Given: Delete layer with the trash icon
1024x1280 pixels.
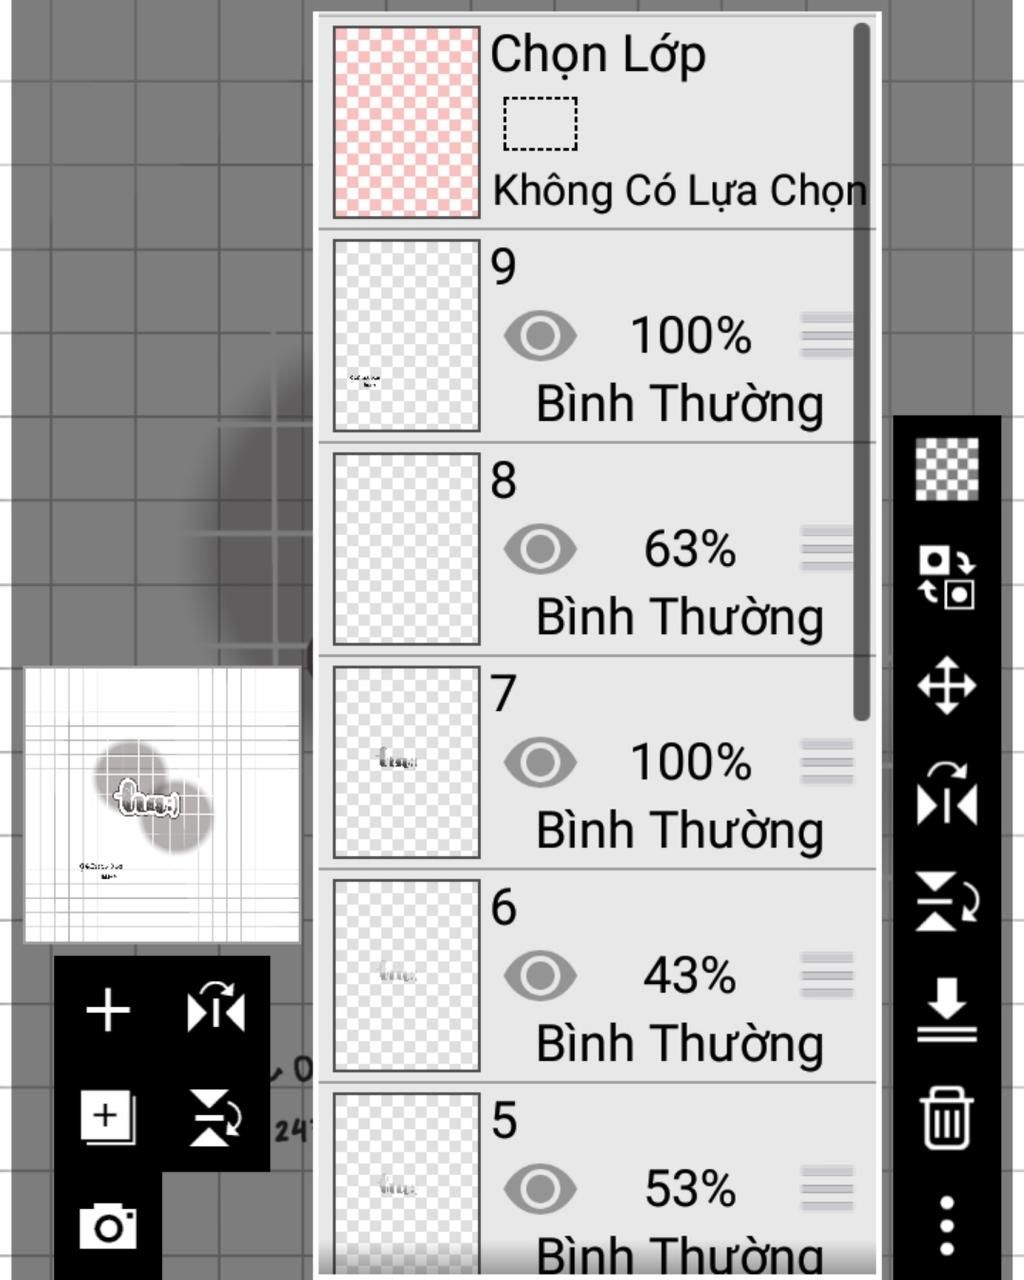Looking at the screenshot, I should point(946,1117).
